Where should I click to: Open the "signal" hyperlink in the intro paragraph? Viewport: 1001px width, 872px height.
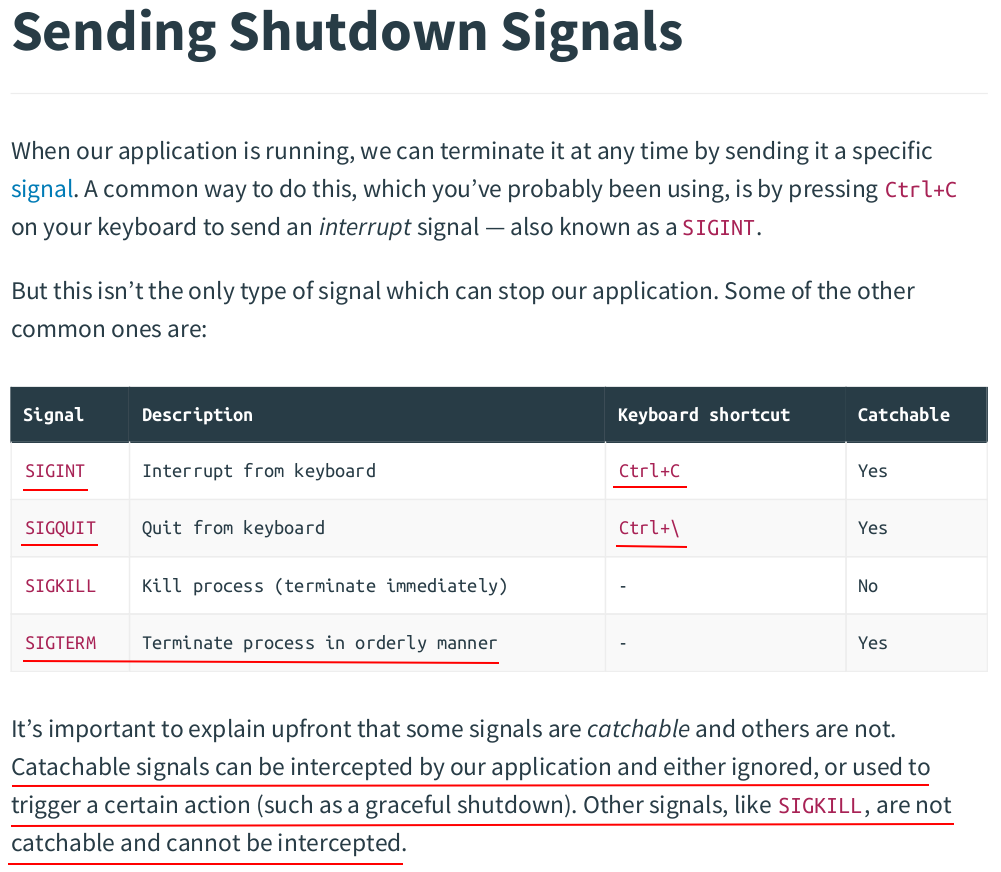point(42,190)
